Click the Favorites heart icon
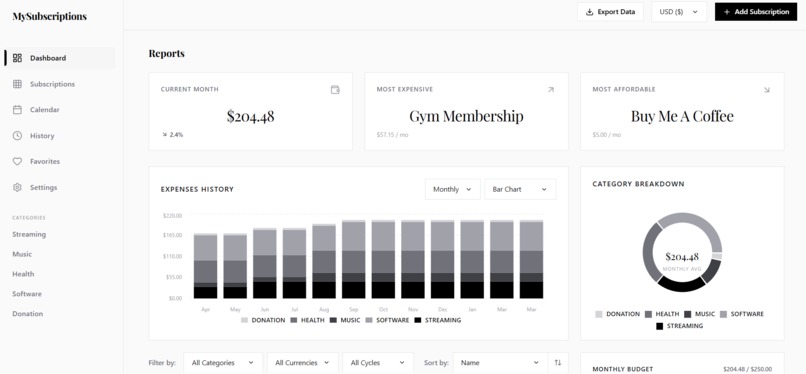The height and width of the screenshot is (374, 806). pos(17,161)
